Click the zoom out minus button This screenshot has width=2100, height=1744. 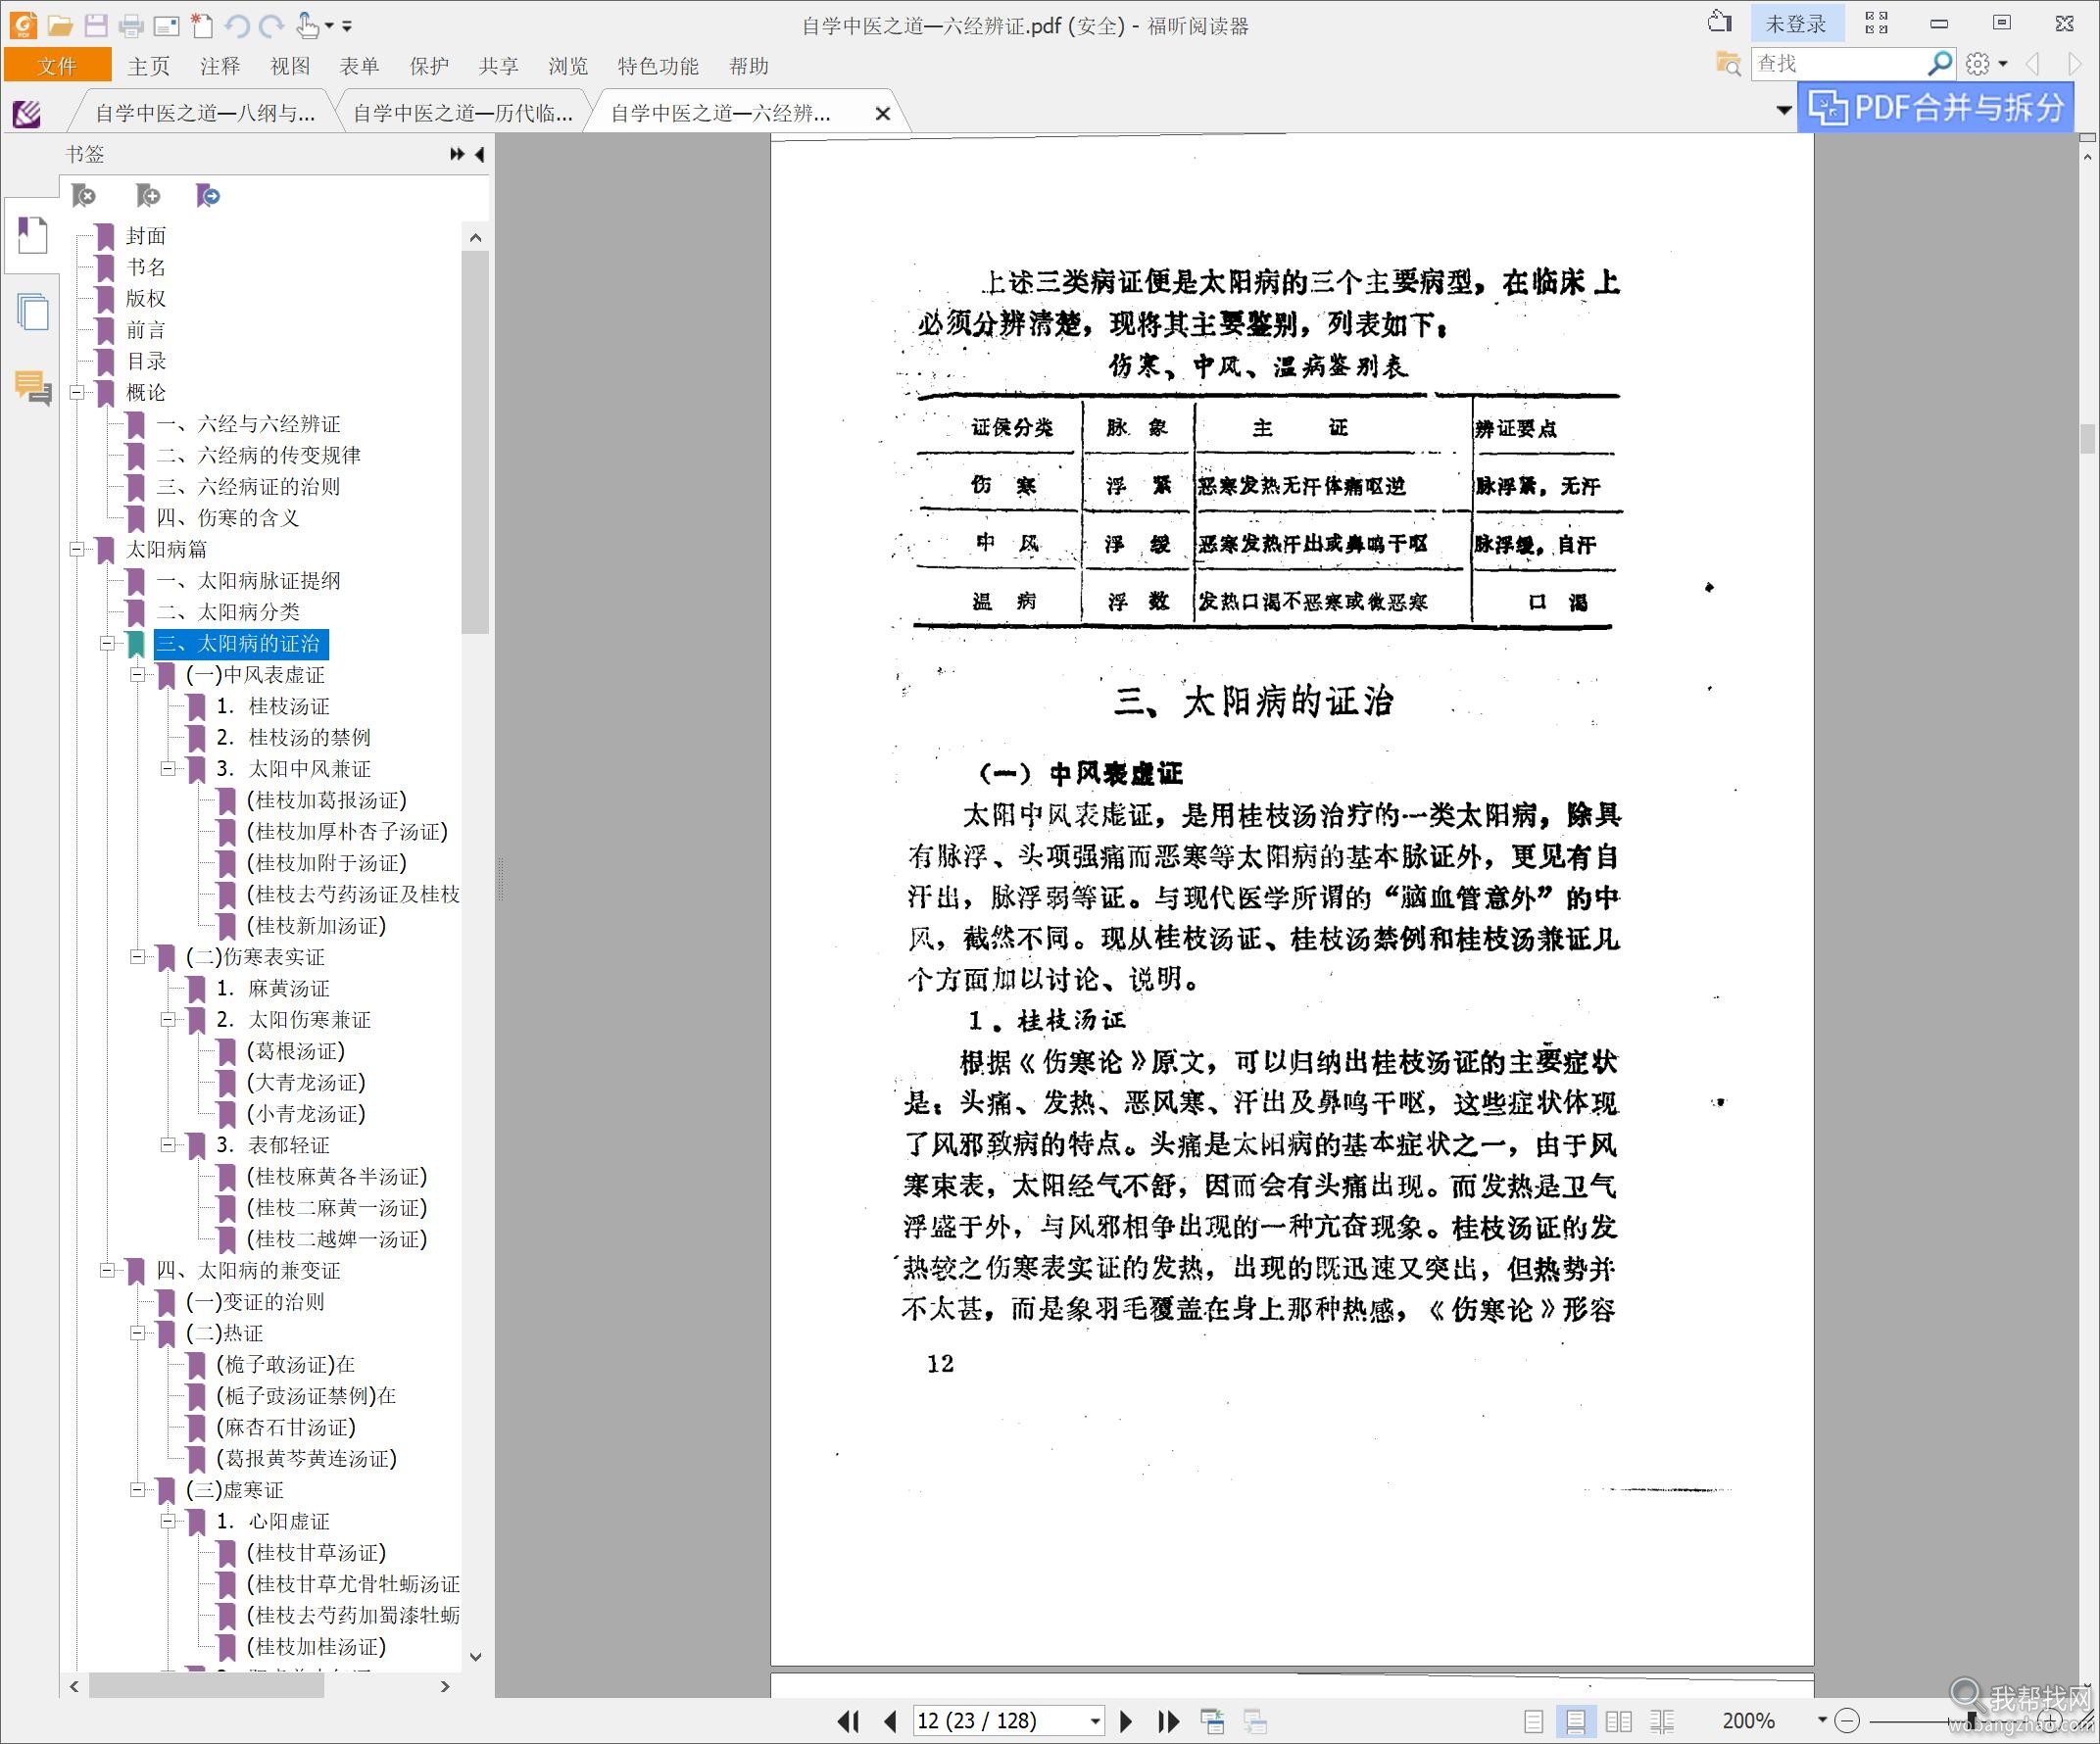pos(1848,1721)
